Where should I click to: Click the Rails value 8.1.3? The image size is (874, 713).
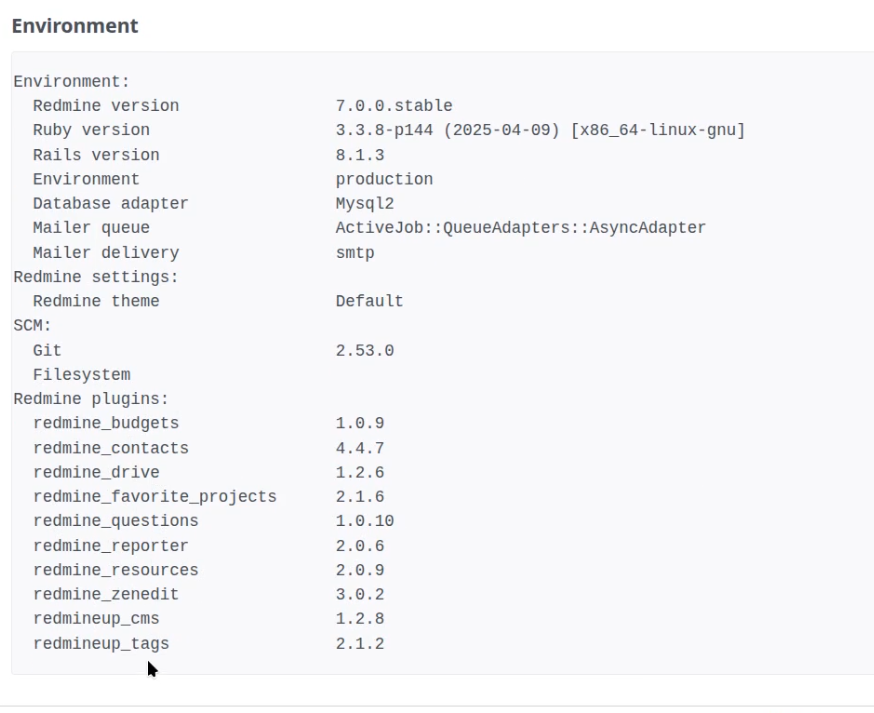(360, 154)
